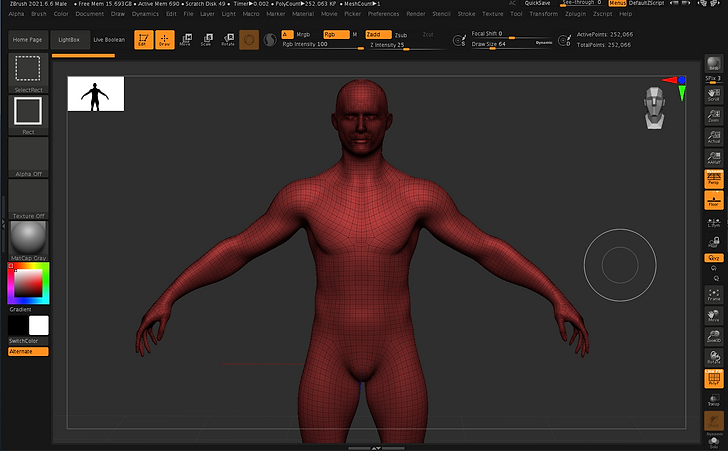Viewport: 728px width, 451px height.
Task: Toggle the Floor grid icon
Action: tap(714, 200)
